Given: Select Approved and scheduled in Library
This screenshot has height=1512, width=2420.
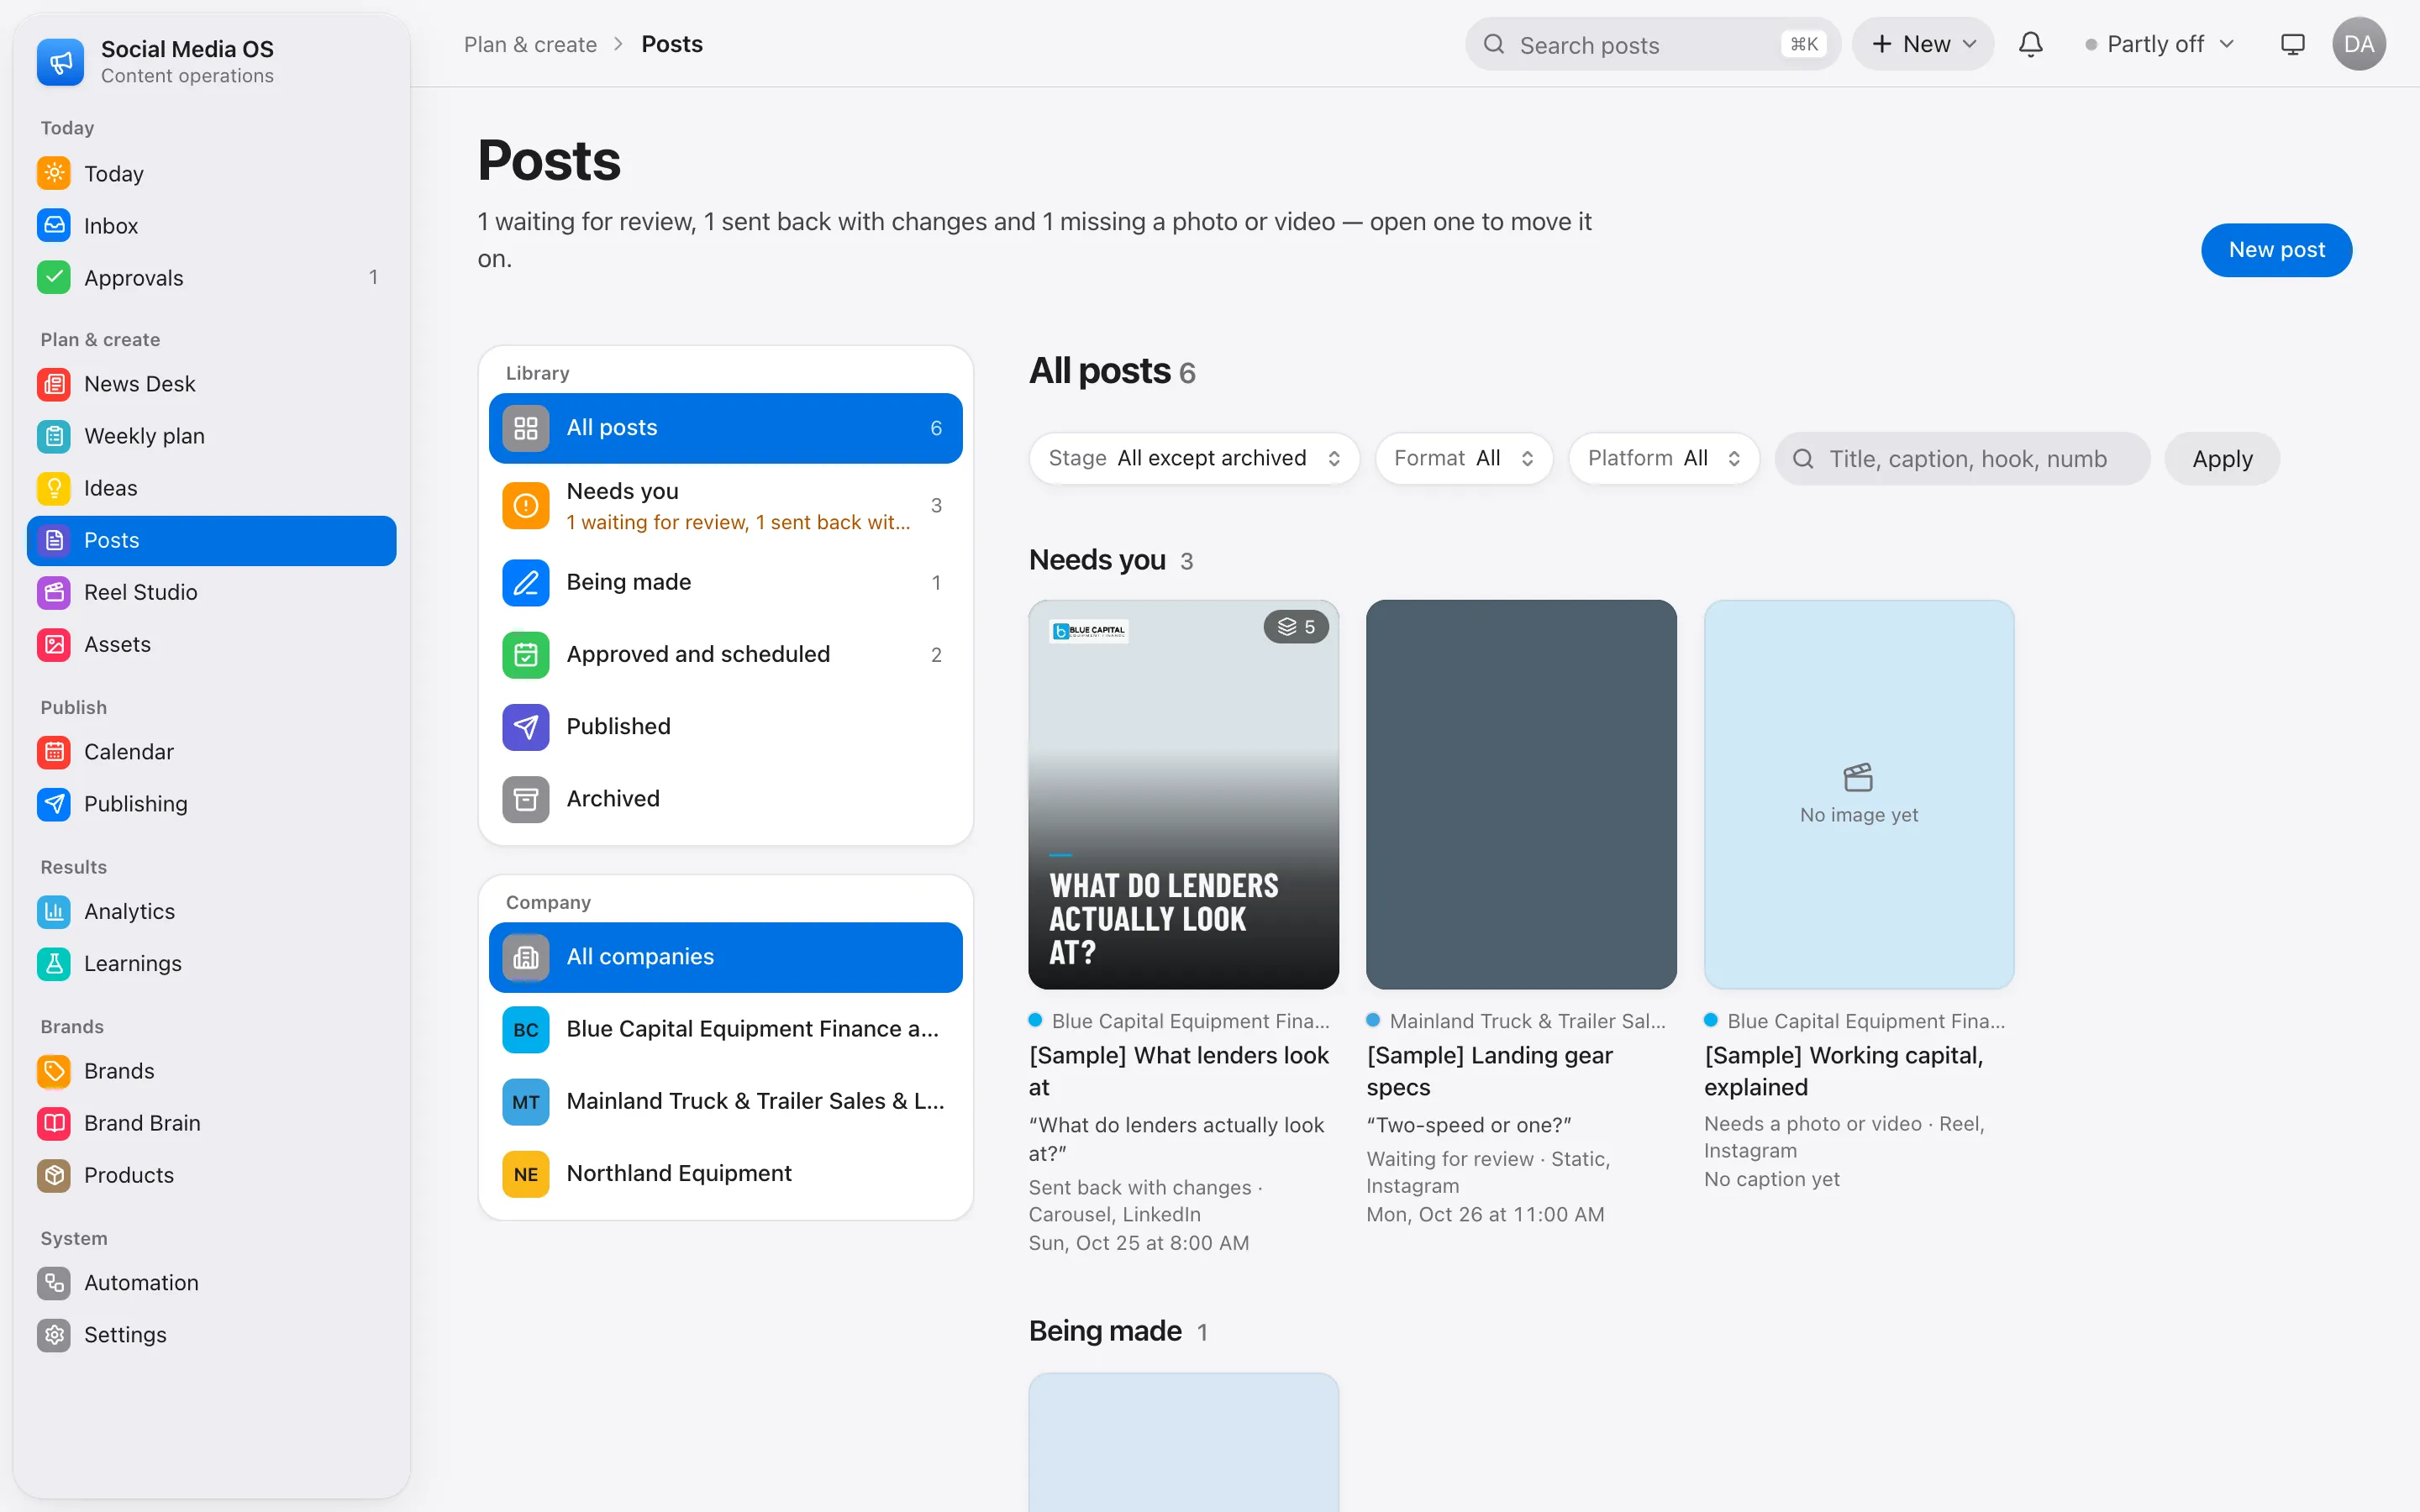Looking at the screenshot, I should tap(725, 654).
